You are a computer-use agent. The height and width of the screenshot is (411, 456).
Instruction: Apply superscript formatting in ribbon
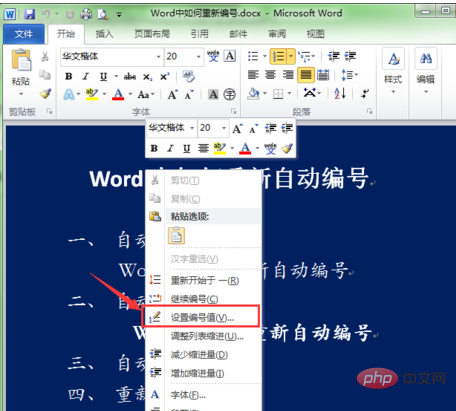pos(165,77)
